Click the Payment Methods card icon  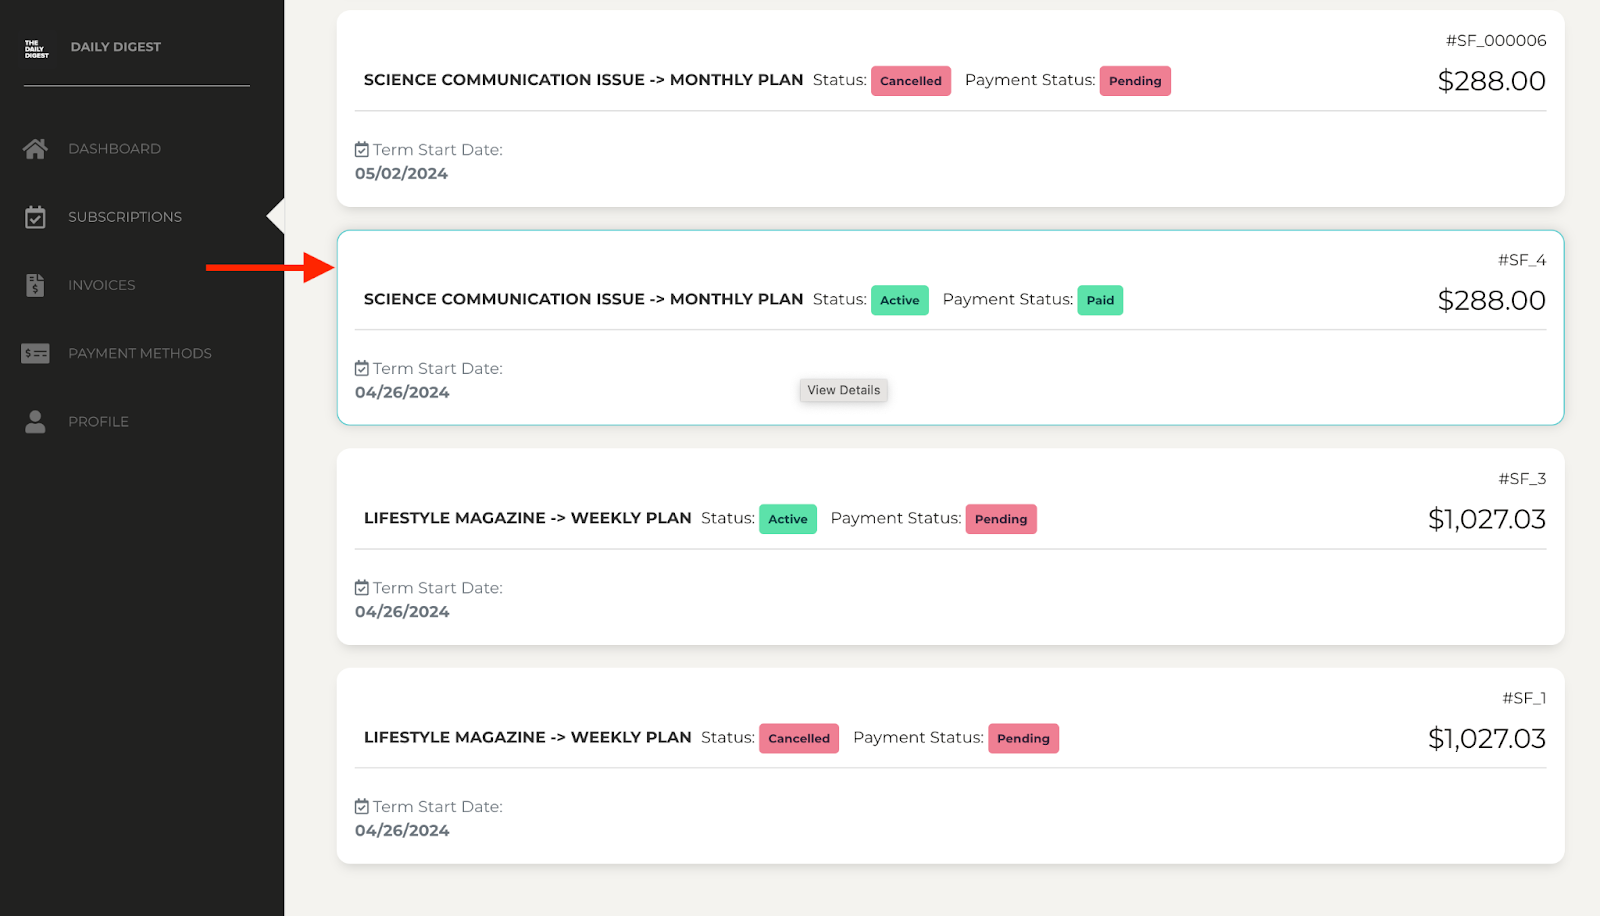(x=35, y=352)
